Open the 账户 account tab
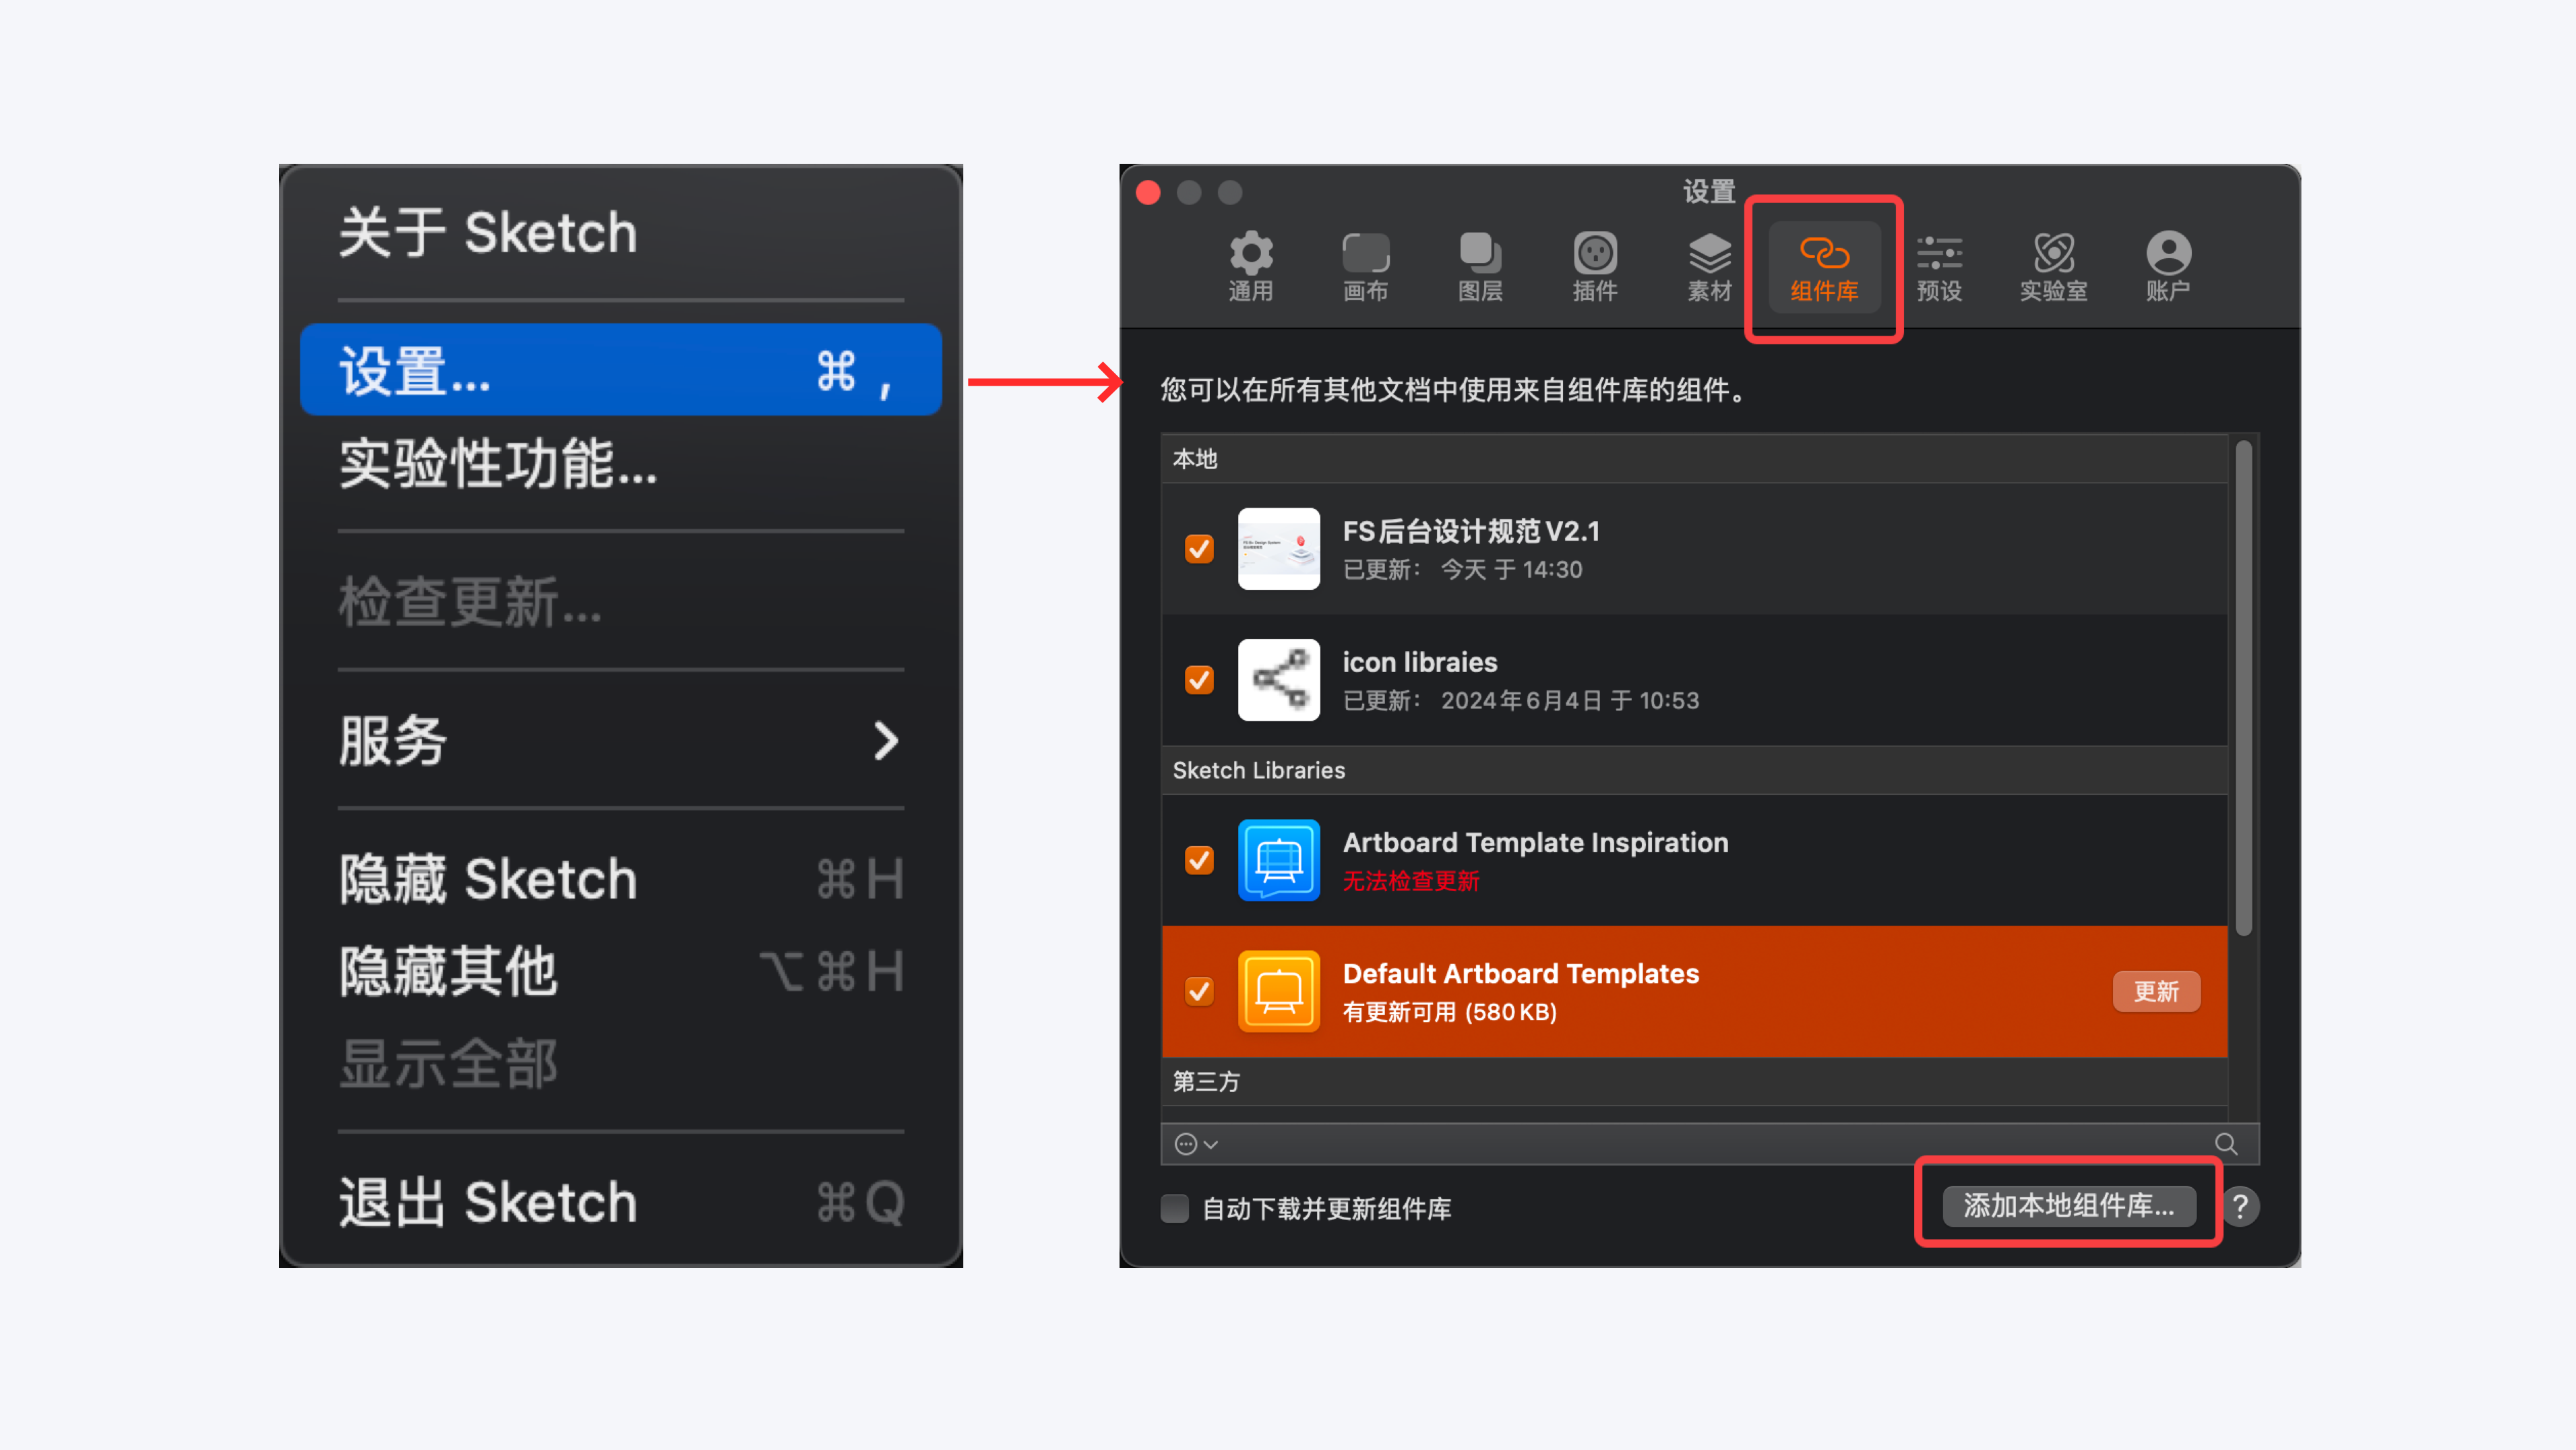Screen dimensions: 2576x1450 [2168, 266]
